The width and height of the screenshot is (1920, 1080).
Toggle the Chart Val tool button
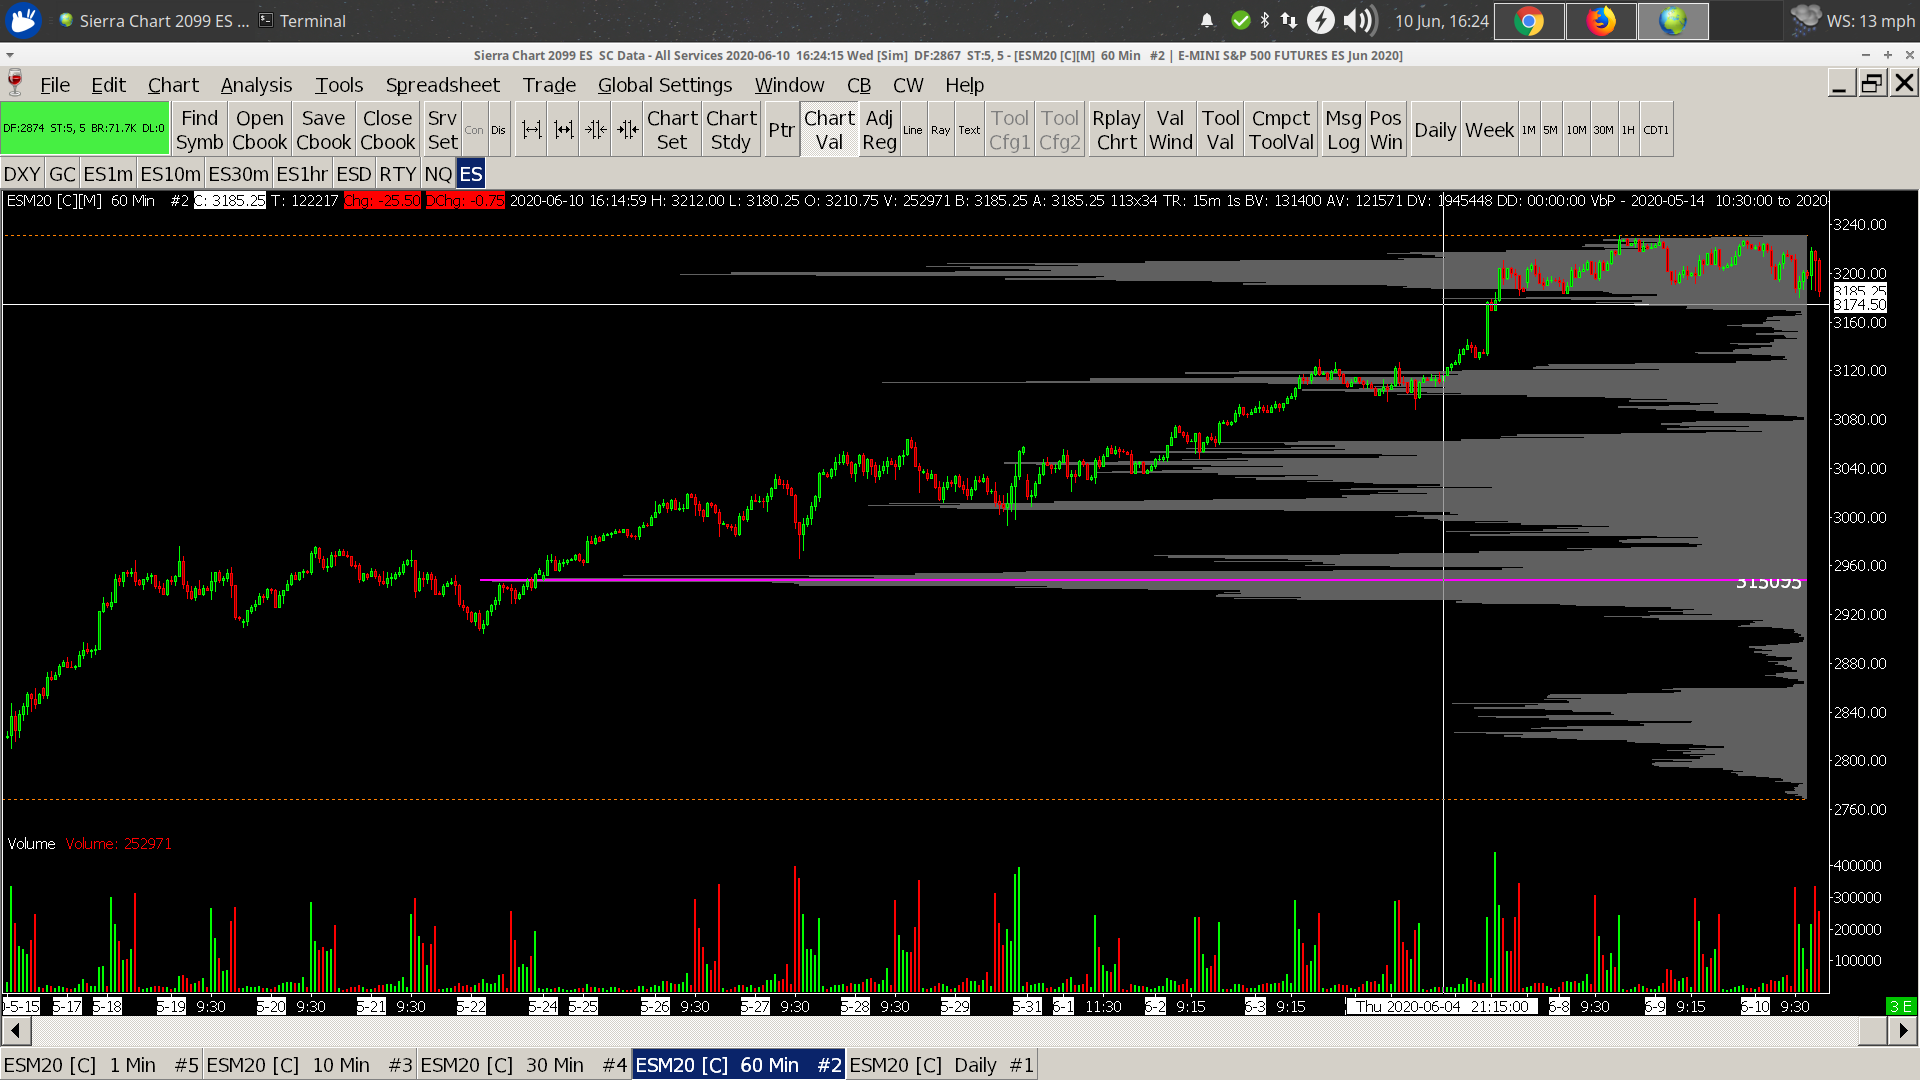click(x=829, y=130)
